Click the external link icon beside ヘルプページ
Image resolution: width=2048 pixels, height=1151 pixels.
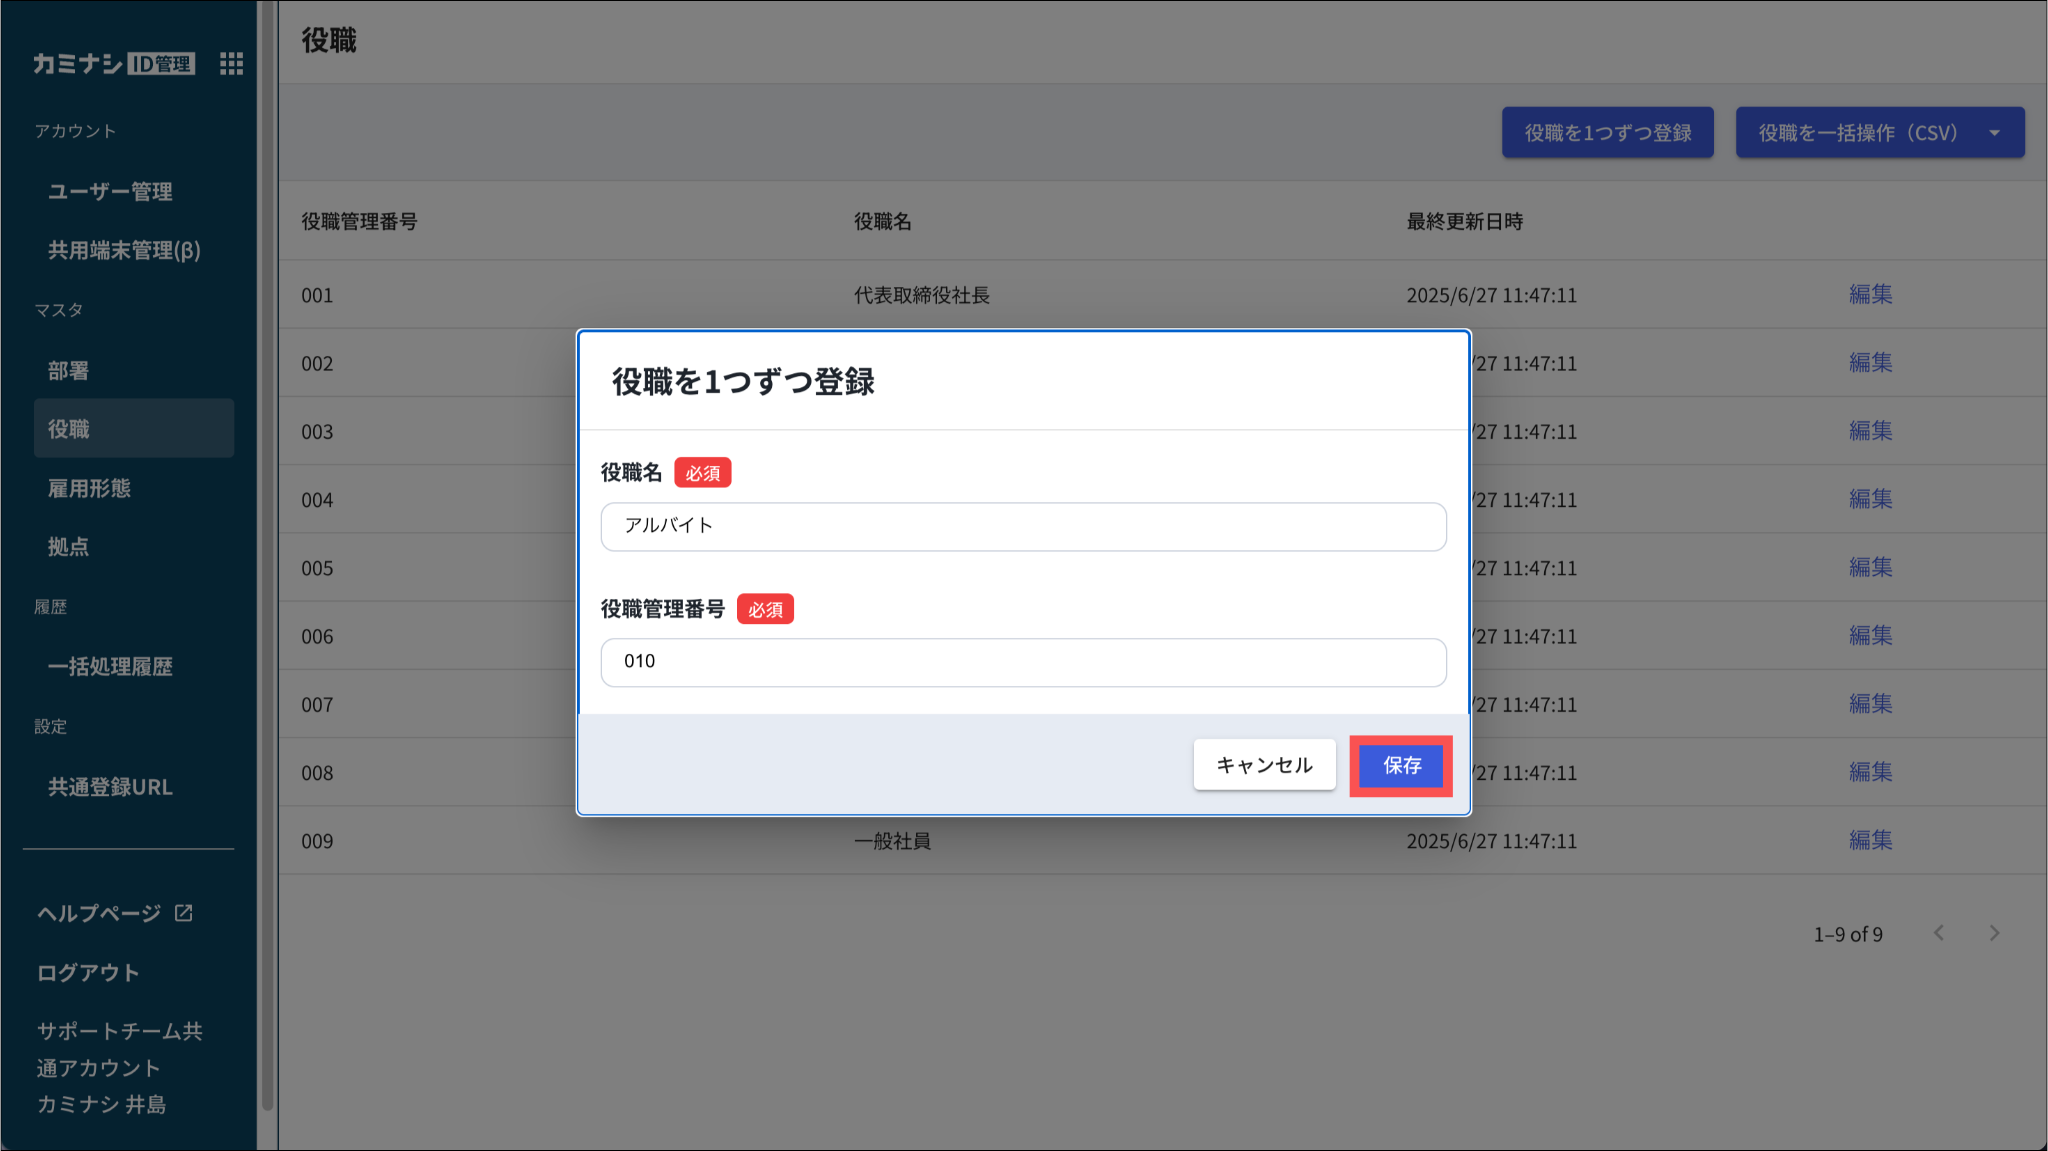184,913
